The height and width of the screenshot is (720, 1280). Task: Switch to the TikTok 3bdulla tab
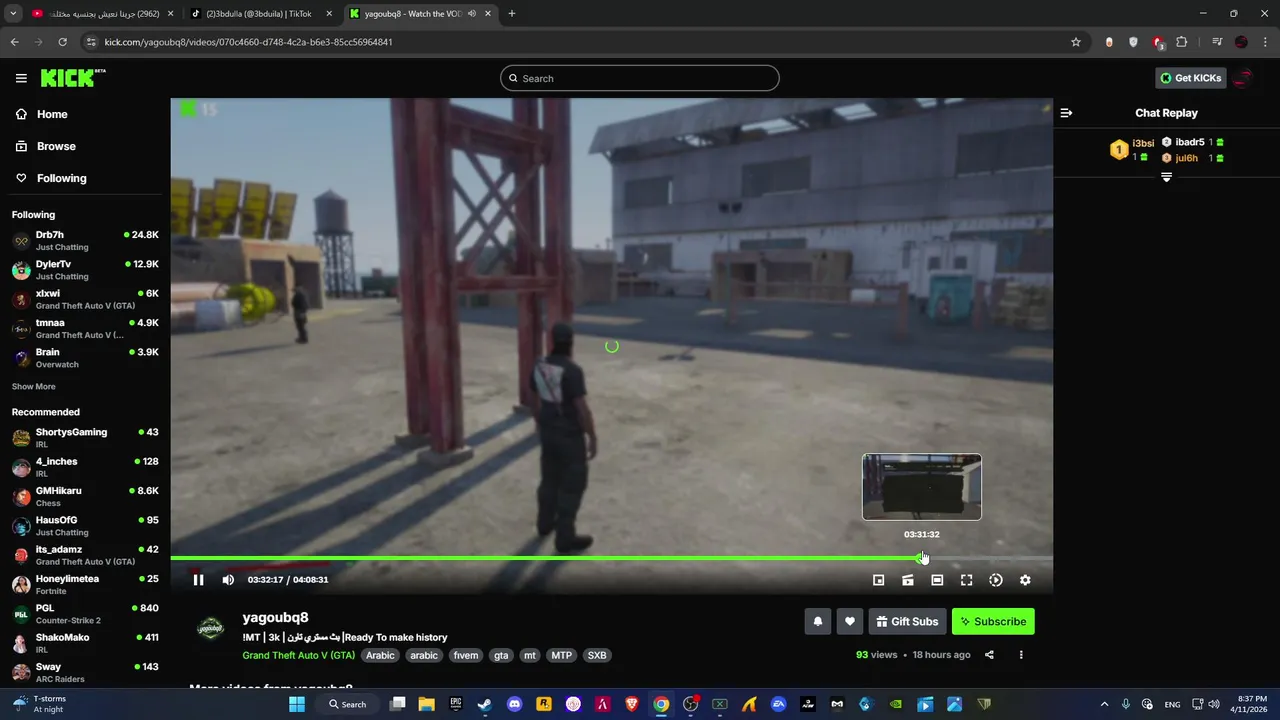pos(262,14)
